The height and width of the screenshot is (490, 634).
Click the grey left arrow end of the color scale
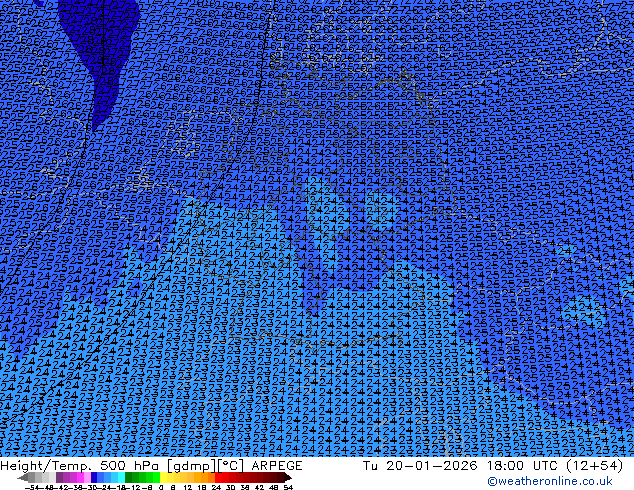pos(23,477)
